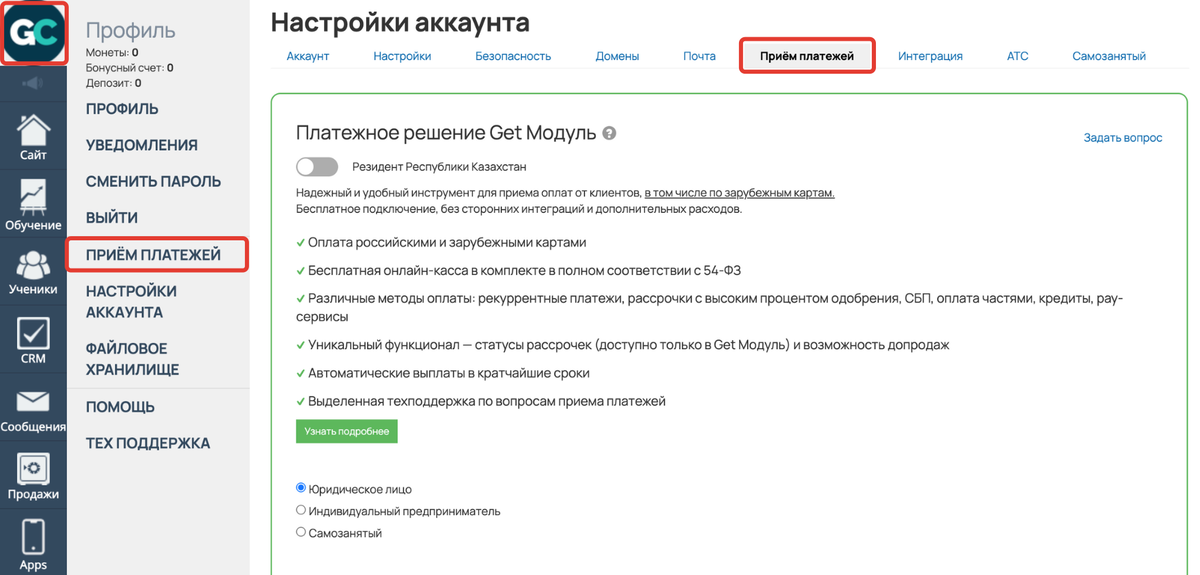Click the Платежное решение Get Модуль heading

[446, 133]
